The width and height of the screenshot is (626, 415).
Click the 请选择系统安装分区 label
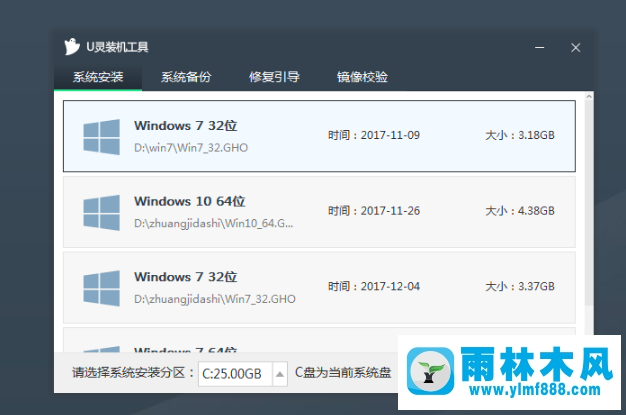(133, 373)
